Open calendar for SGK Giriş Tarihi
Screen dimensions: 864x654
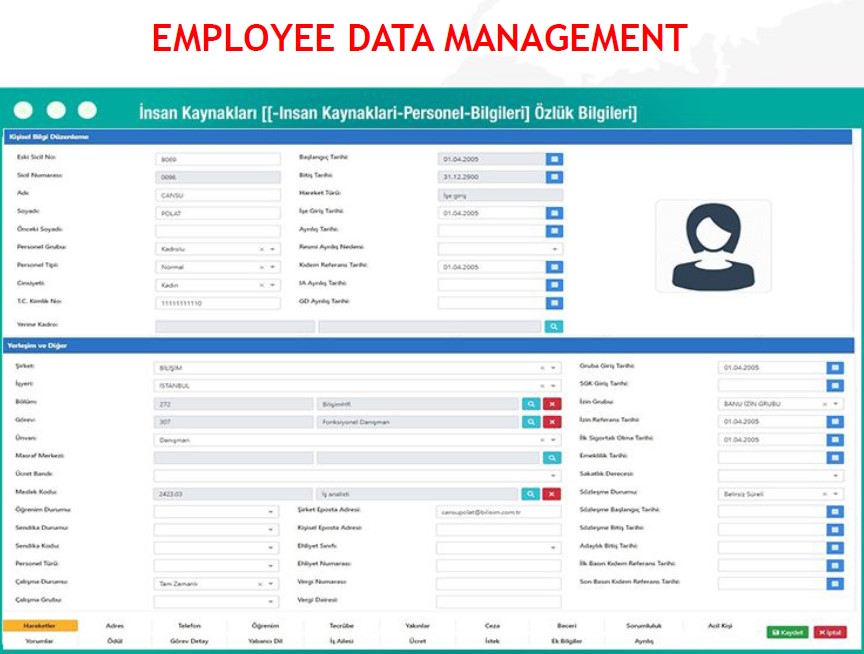click(835, 386)
